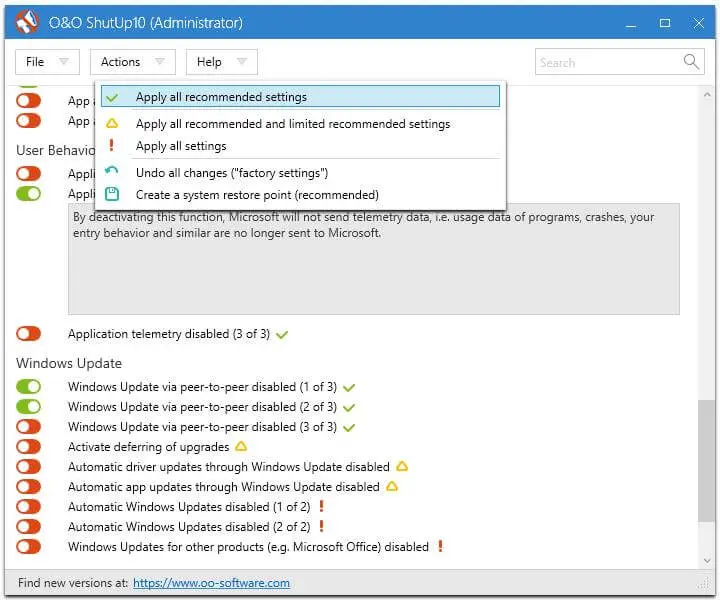Select Apply all recommended and limited recommended settings
Screen dimensions: 720x600
coord(300,123)
